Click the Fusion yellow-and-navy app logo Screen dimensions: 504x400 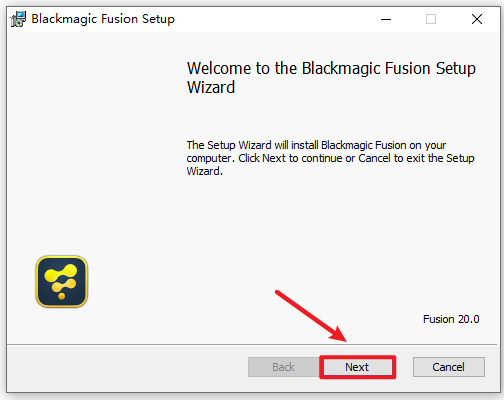click(62, 282)
